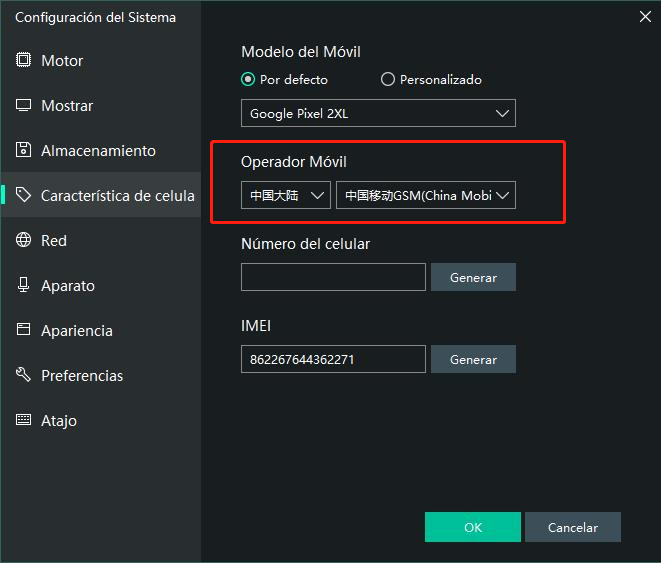This screenshot has width=661, height=563.
Task: Click the Característica de celular tag icon
Action: 23,195
